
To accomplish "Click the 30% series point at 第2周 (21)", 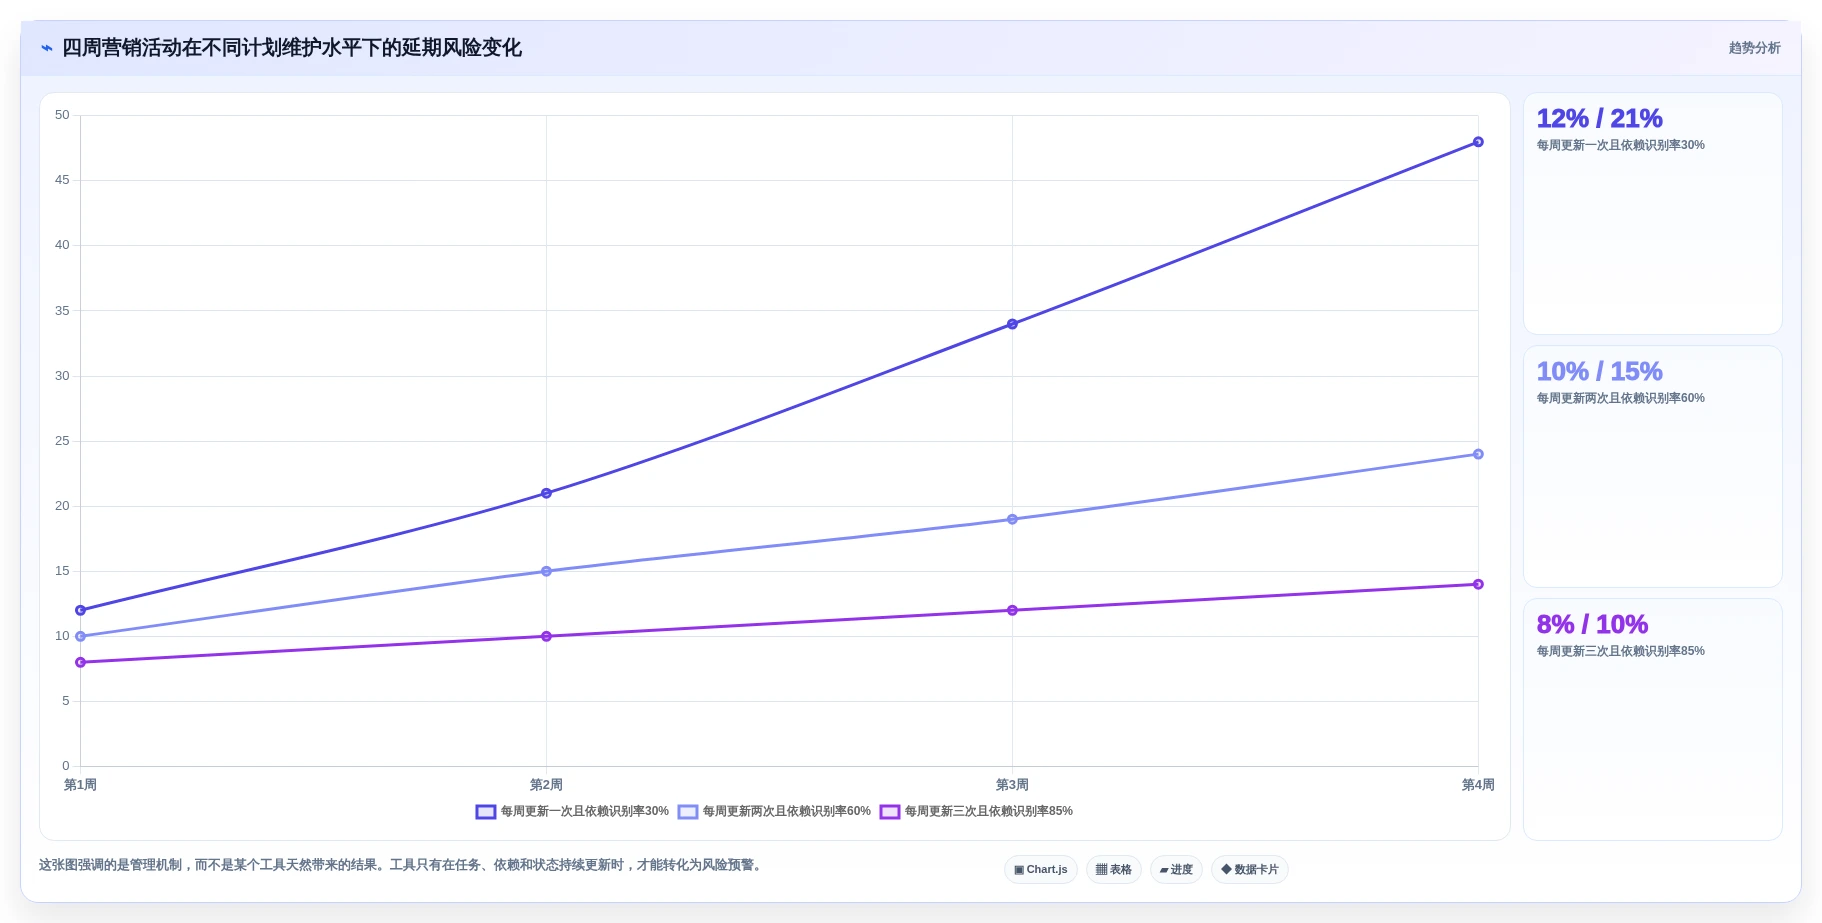I will point(546,493).
